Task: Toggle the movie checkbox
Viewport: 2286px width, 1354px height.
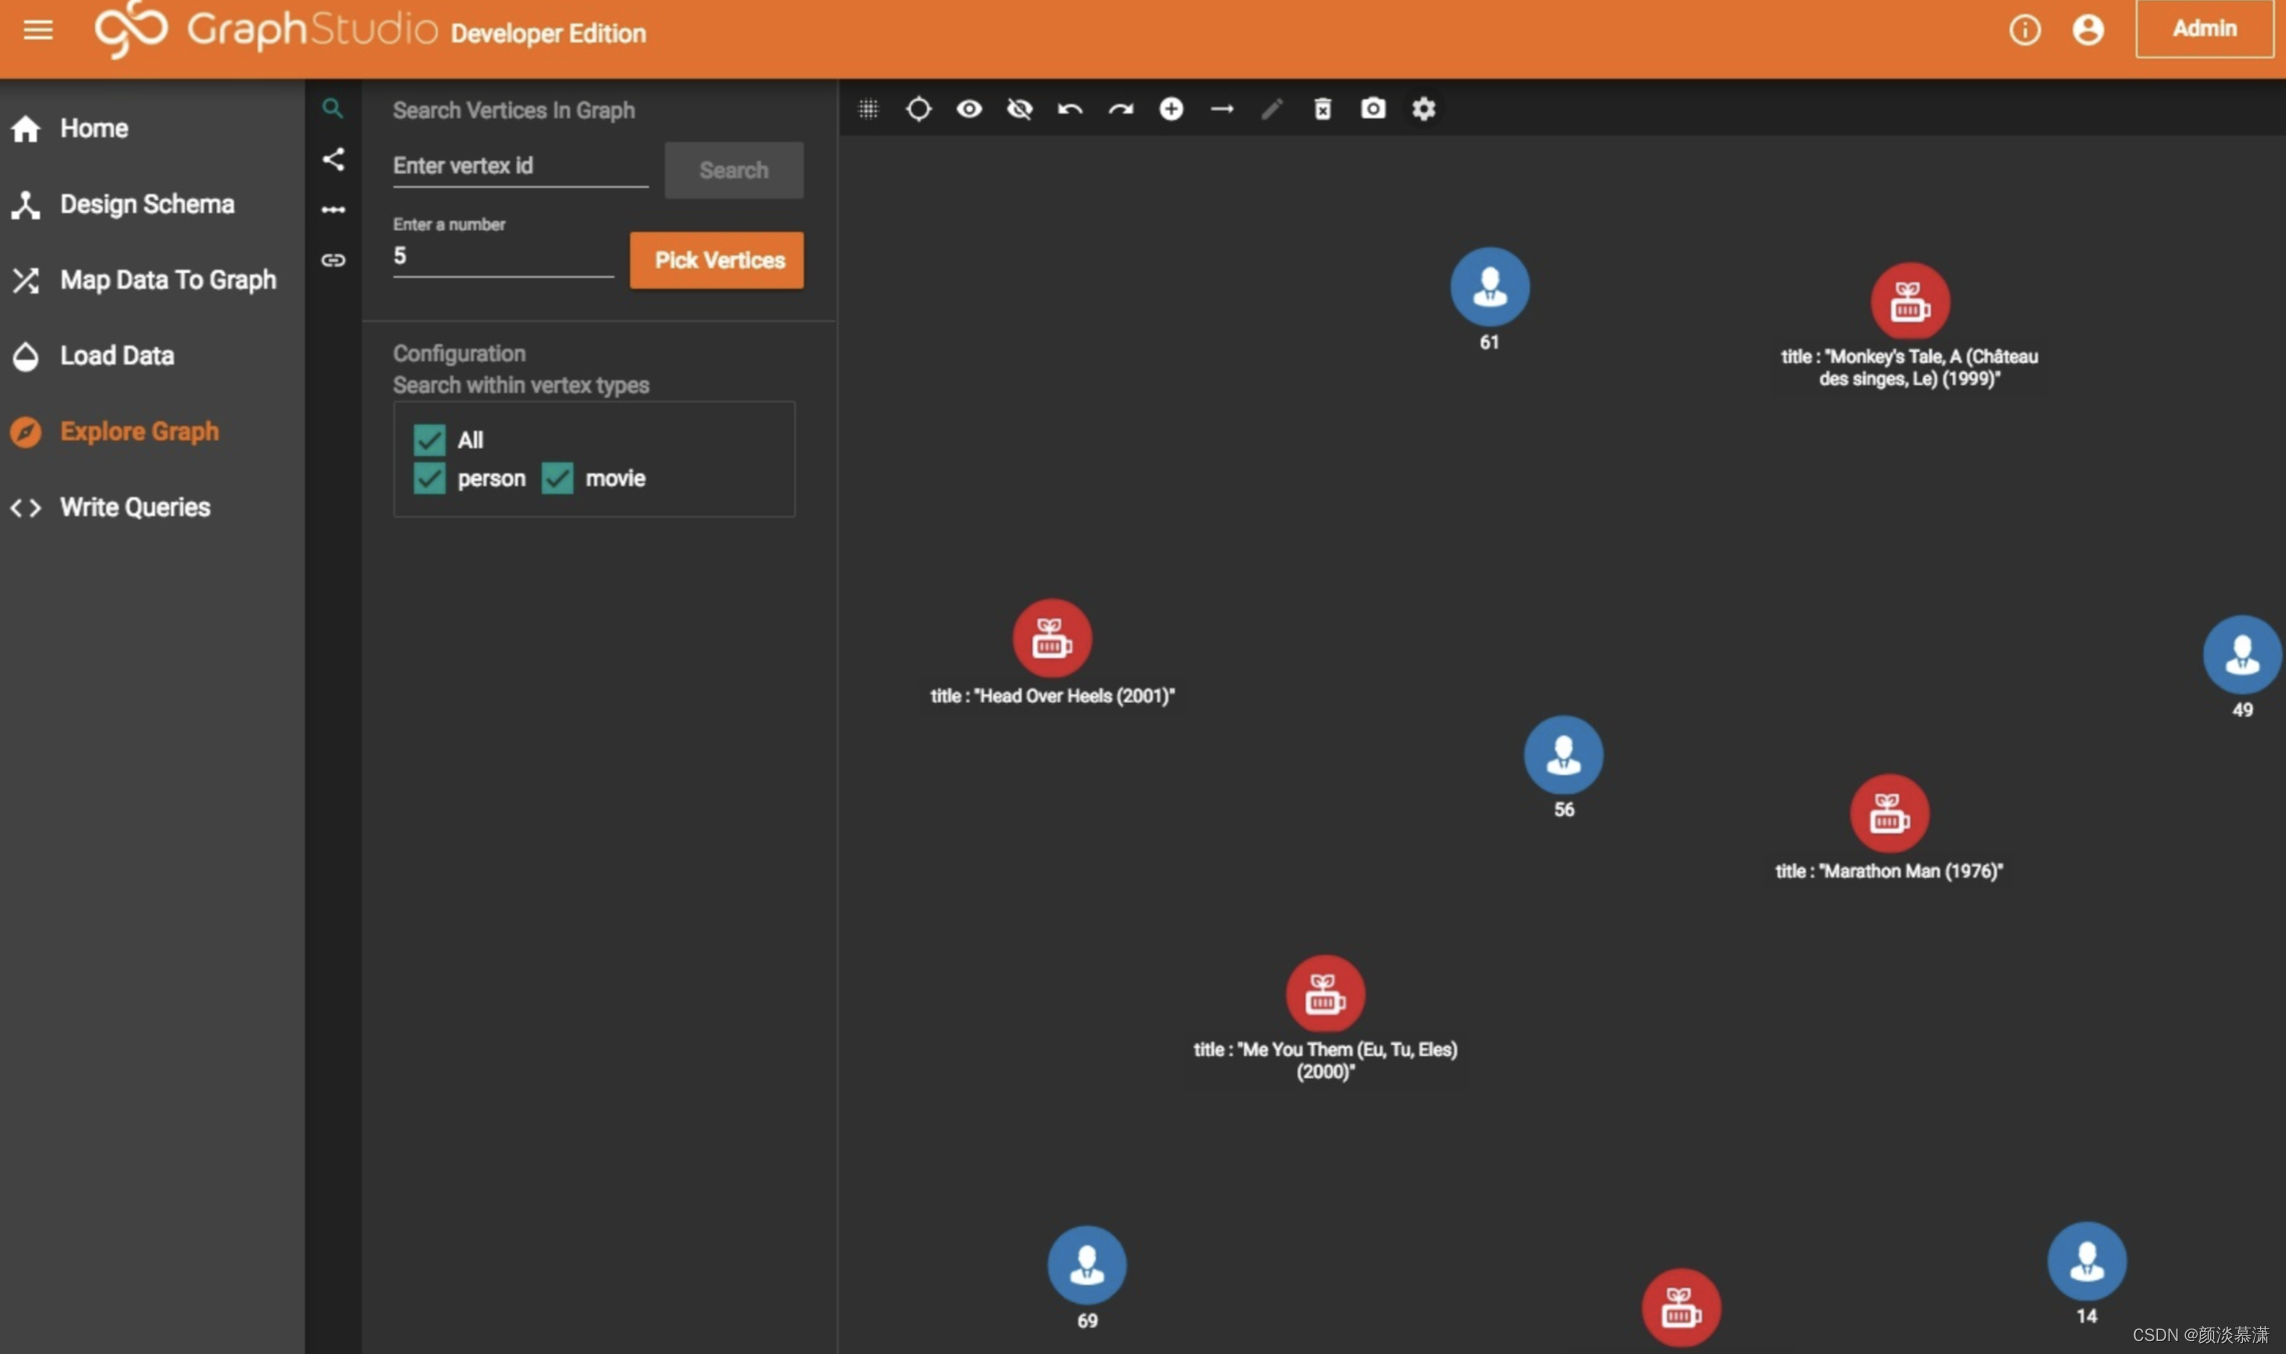Action: tap(557, 478)
